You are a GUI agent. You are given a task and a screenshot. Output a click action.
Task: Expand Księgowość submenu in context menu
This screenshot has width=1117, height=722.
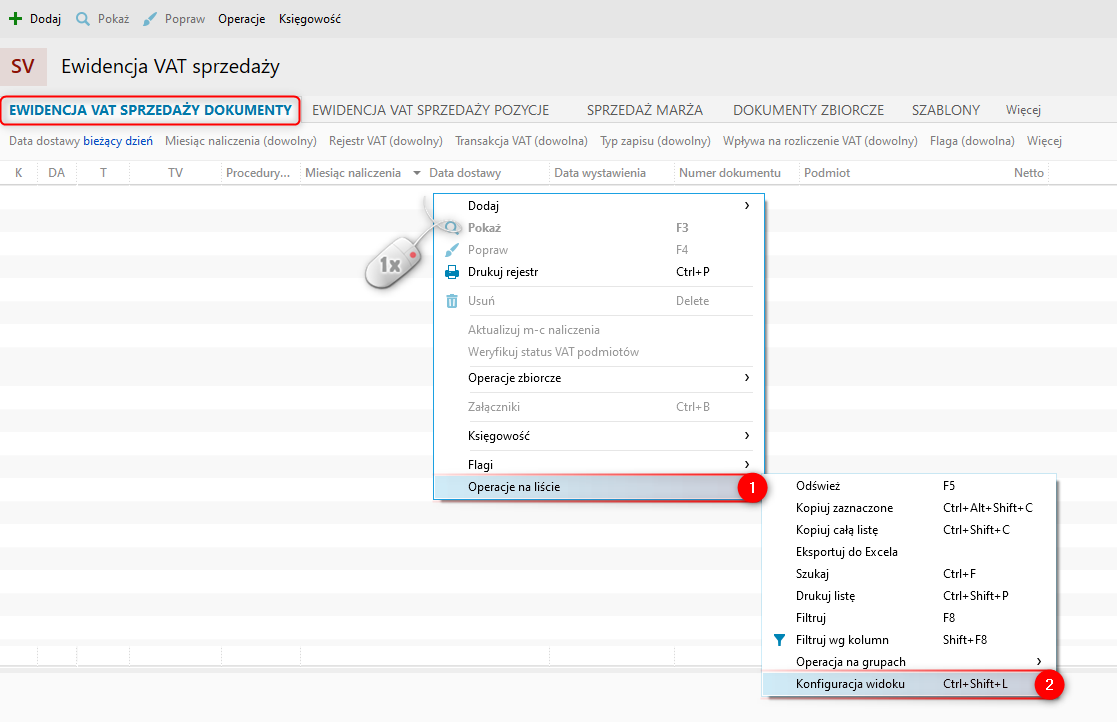click(x=599, y=436)
